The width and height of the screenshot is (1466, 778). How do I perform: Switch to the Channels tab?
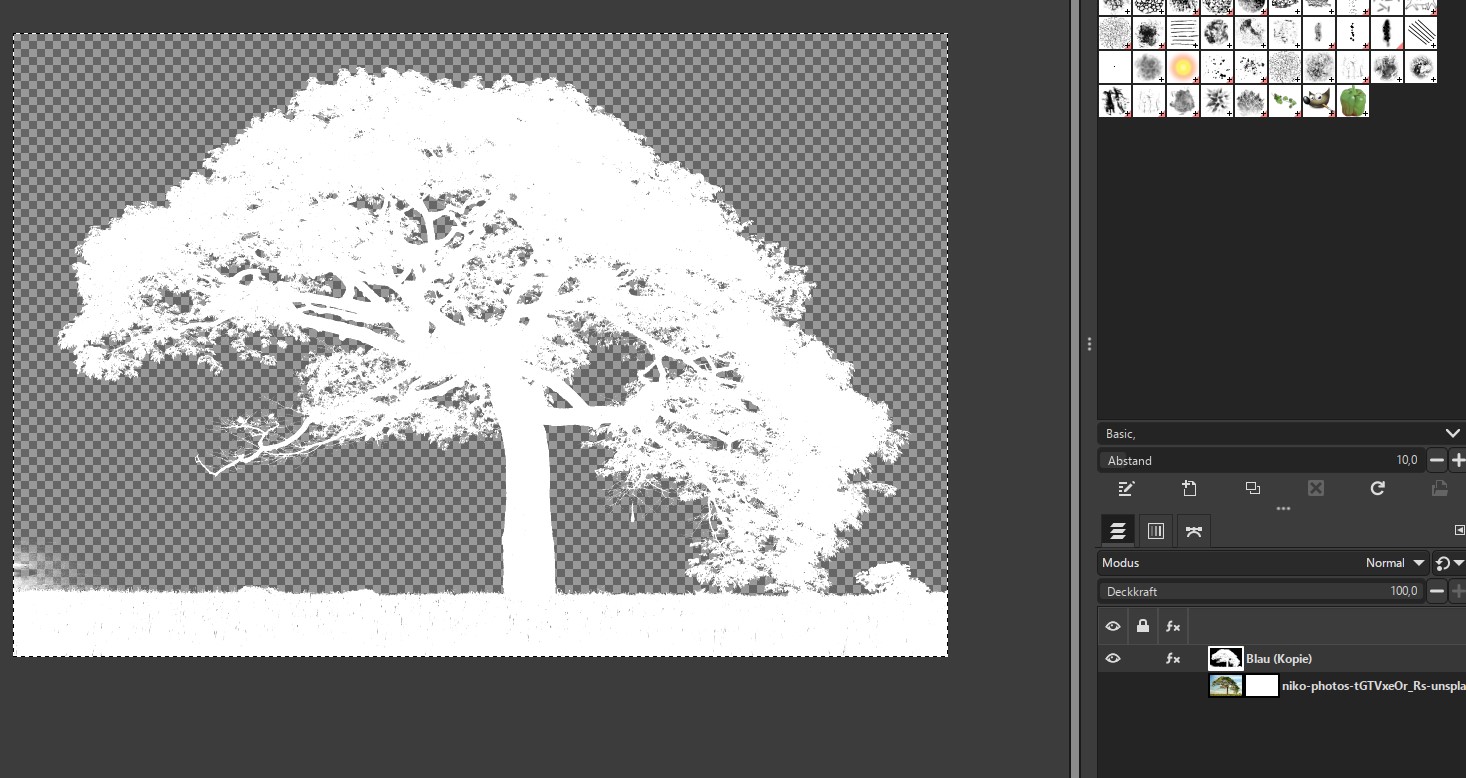click(1155, 531)
